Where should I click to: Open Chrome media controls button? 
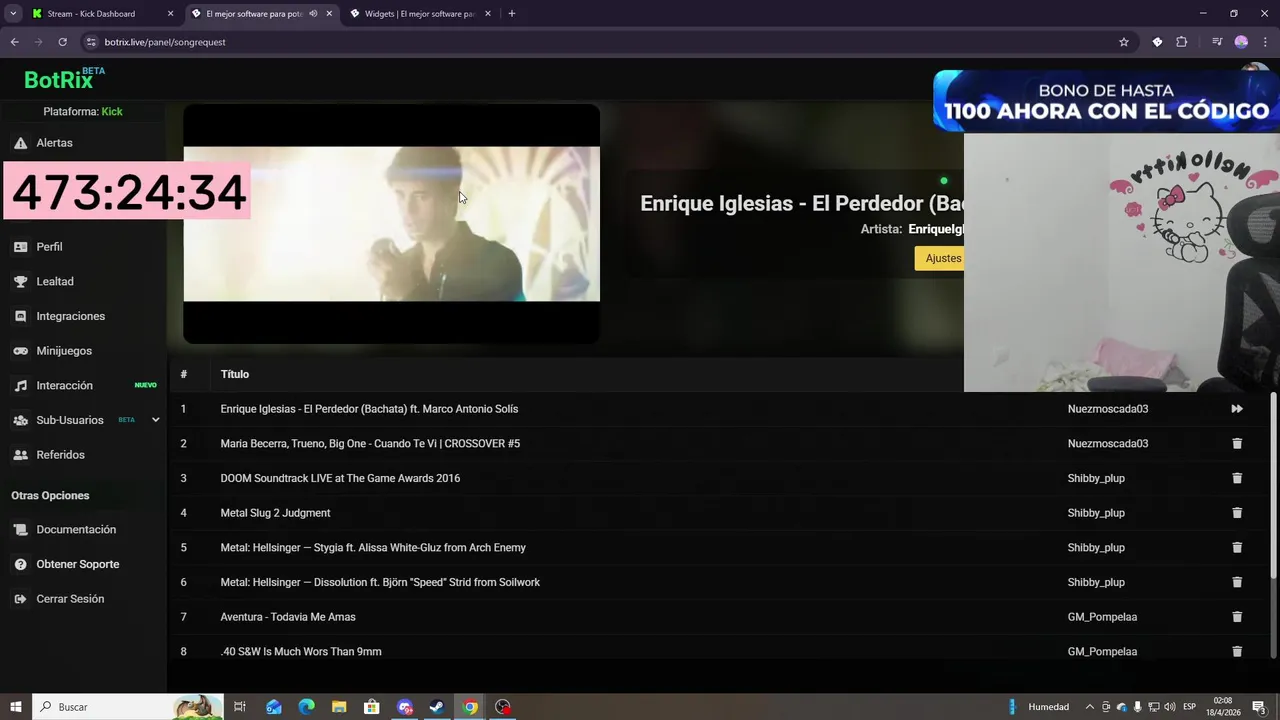click(x=1217, y=42)
